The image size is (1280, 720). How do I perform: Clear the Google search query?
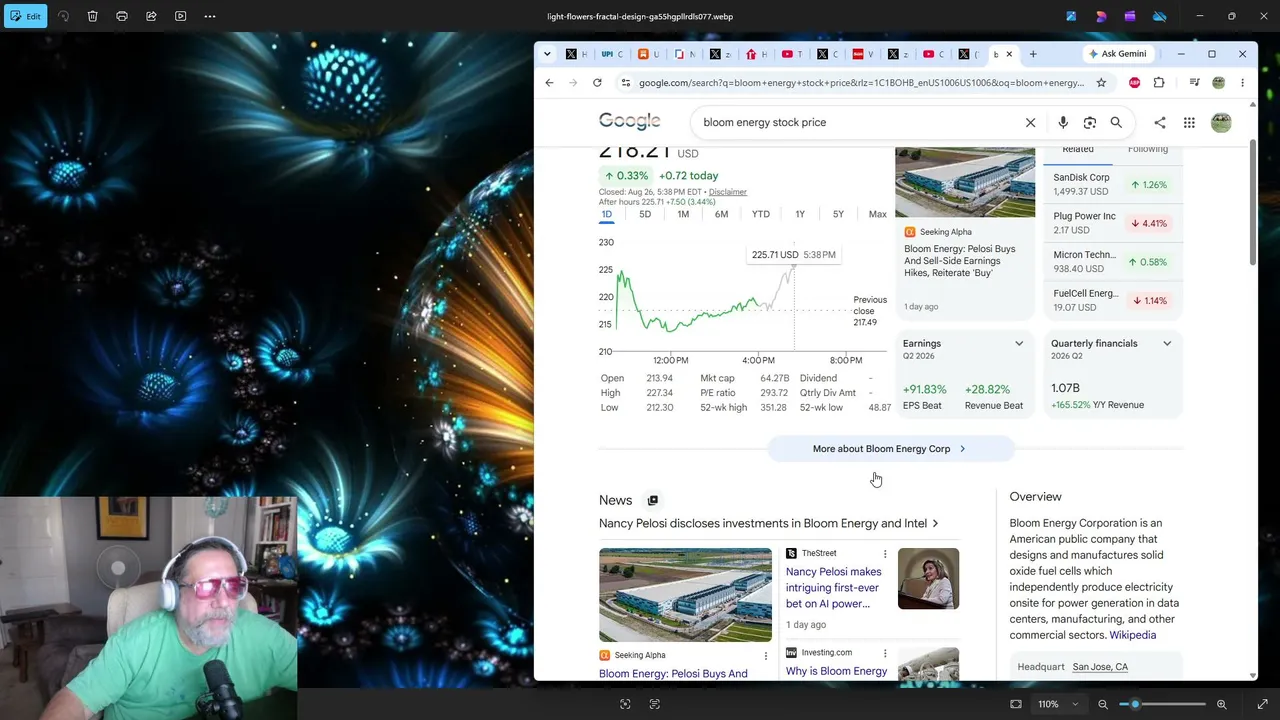click(1030, 122)
